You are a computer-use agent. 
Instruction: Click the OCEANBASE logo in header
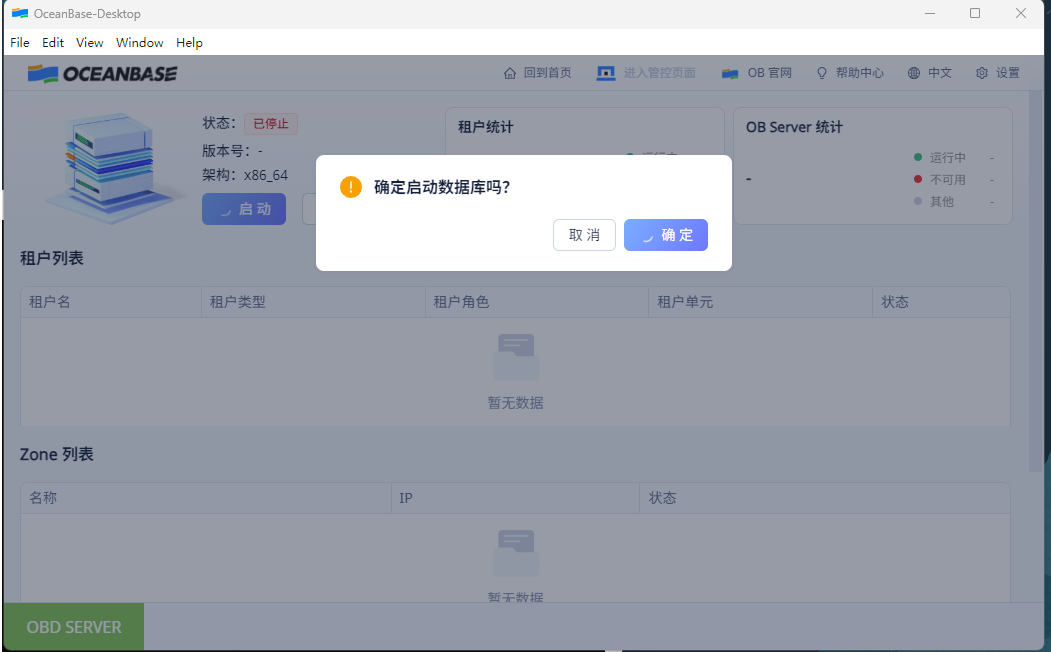point(103,74)
